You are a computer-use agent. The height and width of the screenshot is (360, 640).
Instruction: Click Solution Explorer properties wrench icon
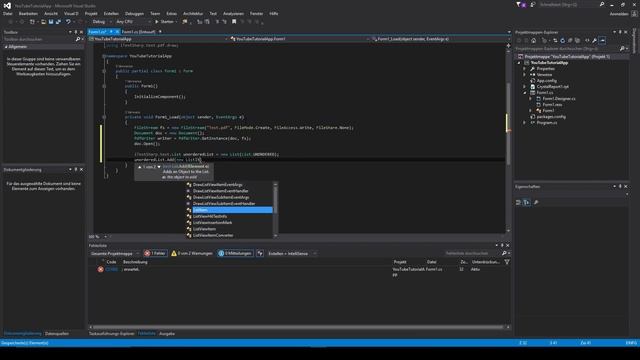(595, 40)
